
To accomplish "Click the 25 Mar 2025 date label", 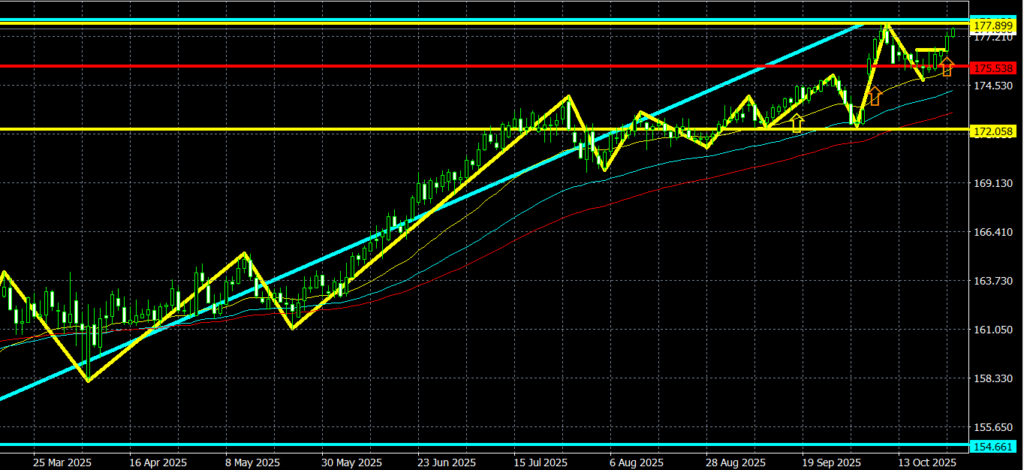I will pyautogui.click(x=62, y=463).
